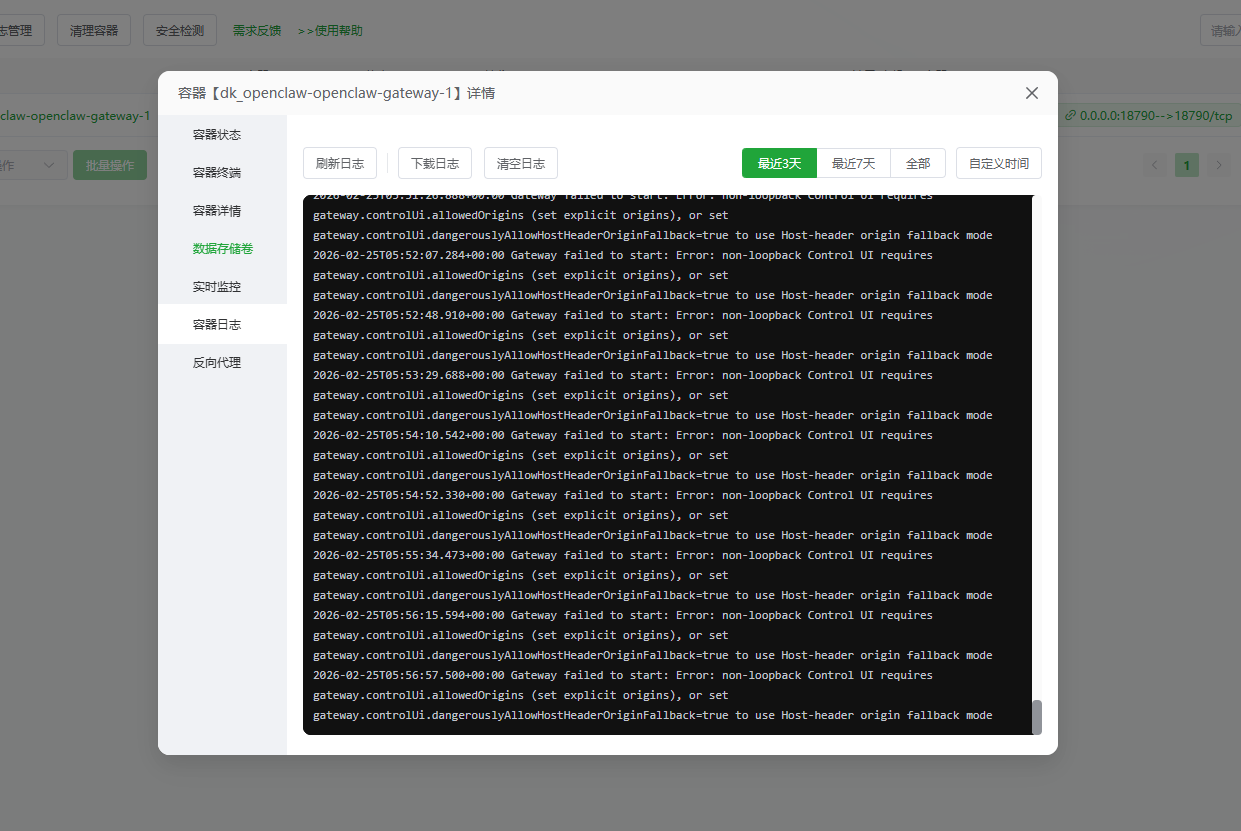Viewport: 1241px width, 831px height.
Task: Open the 需求反馈 feedback link
Action: 256,31
